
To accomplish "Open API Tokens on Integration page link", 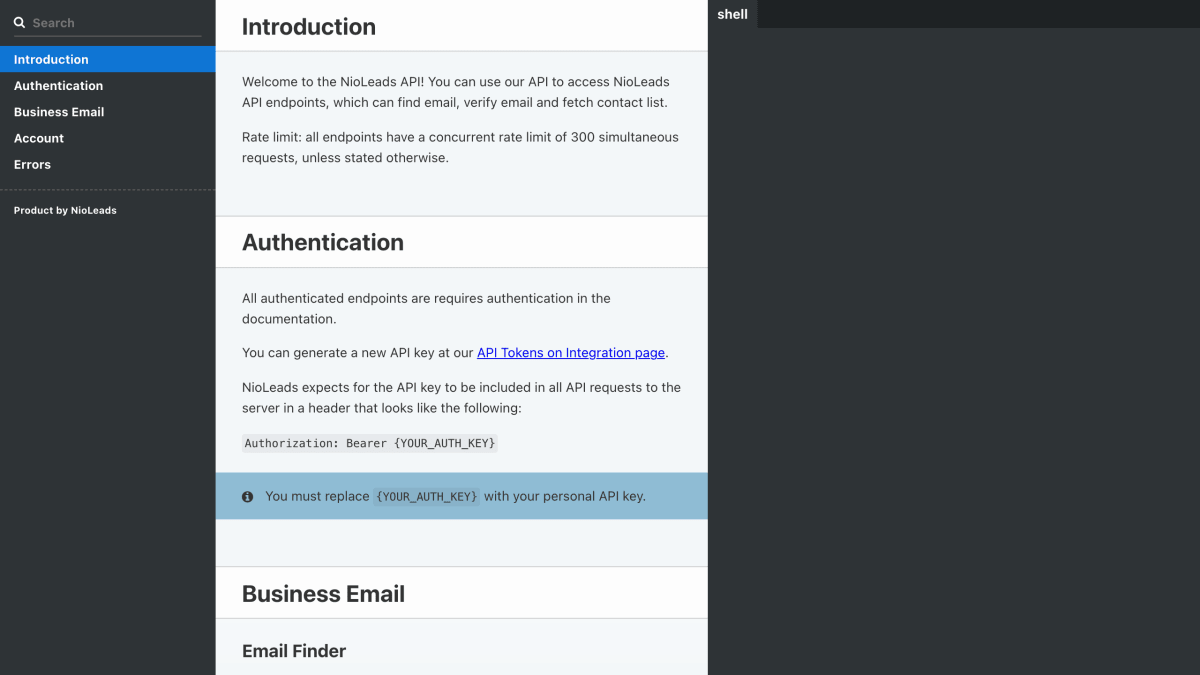I will pos(571,353).
